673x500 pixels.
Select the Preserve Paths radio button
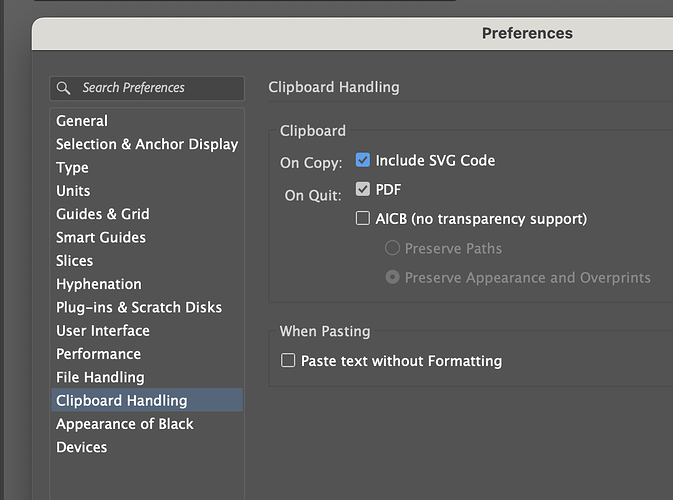[x=392, y=248]
